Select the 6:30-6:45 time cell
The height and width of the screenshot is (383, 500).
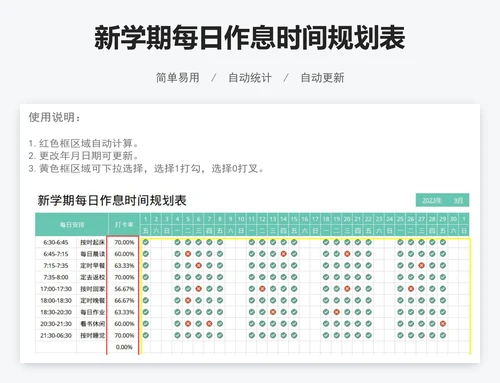pos(56,242)
